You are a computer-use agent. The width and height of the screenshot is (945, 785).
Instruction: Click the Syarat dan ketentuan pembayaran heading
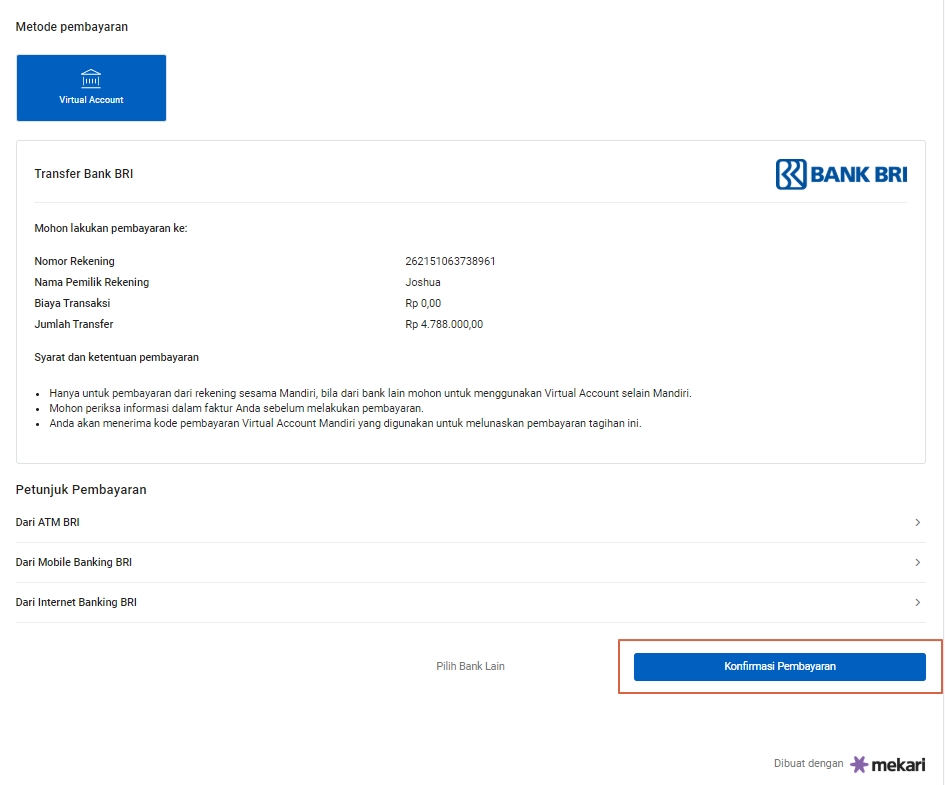[x=116, y=357]
